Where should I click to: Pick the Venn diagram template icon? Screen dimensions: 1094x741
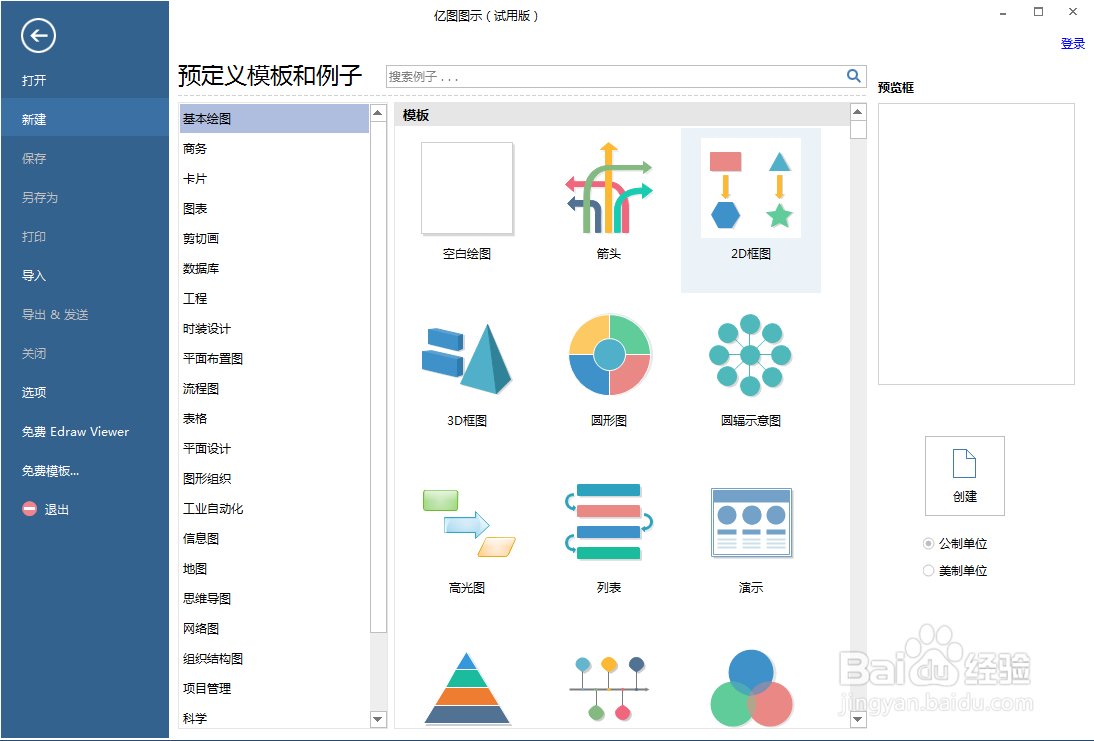click(751, 688)
